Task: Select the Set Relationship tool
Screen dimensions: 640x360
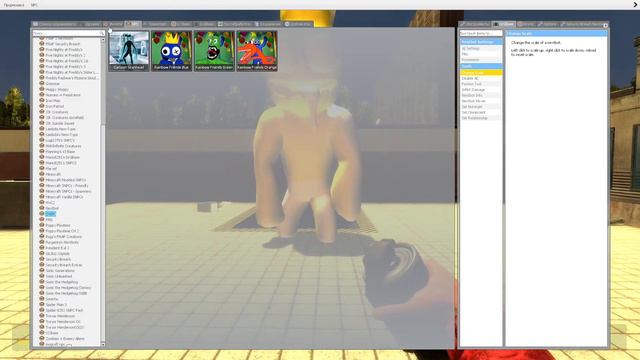Action: point(481,118)
